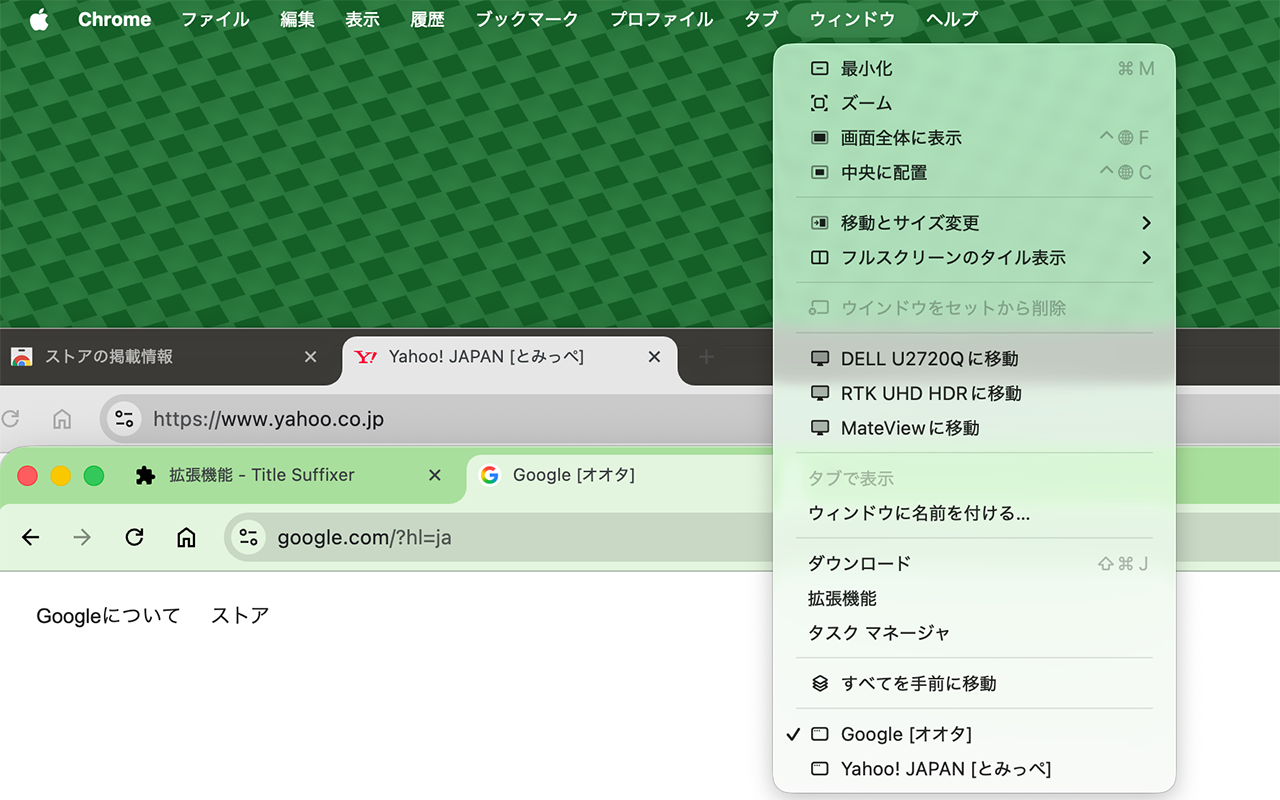
Task: Choose 最小化 from the window menu
Action: pyautogui.click(x=866, y=69)
